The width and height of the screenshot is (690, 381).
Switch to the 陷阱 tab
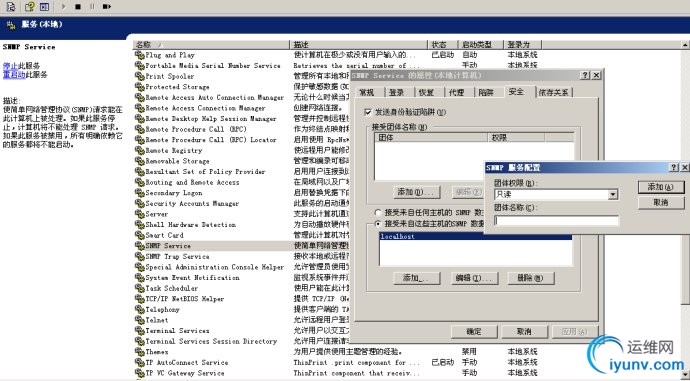tap(486, 92)
